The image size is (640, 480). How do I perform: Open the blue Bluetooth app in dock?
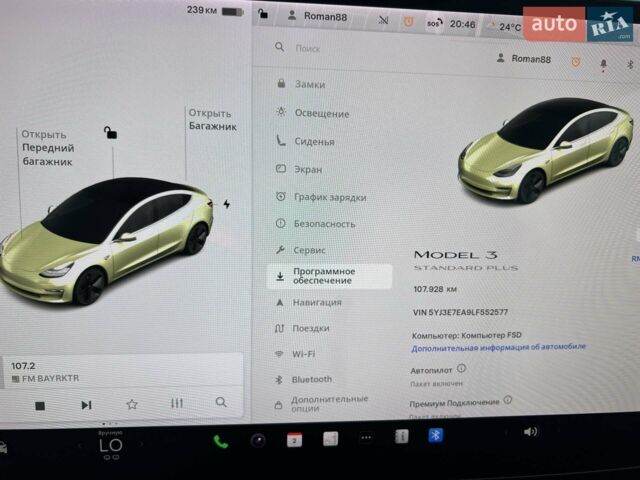click(435, 436)
